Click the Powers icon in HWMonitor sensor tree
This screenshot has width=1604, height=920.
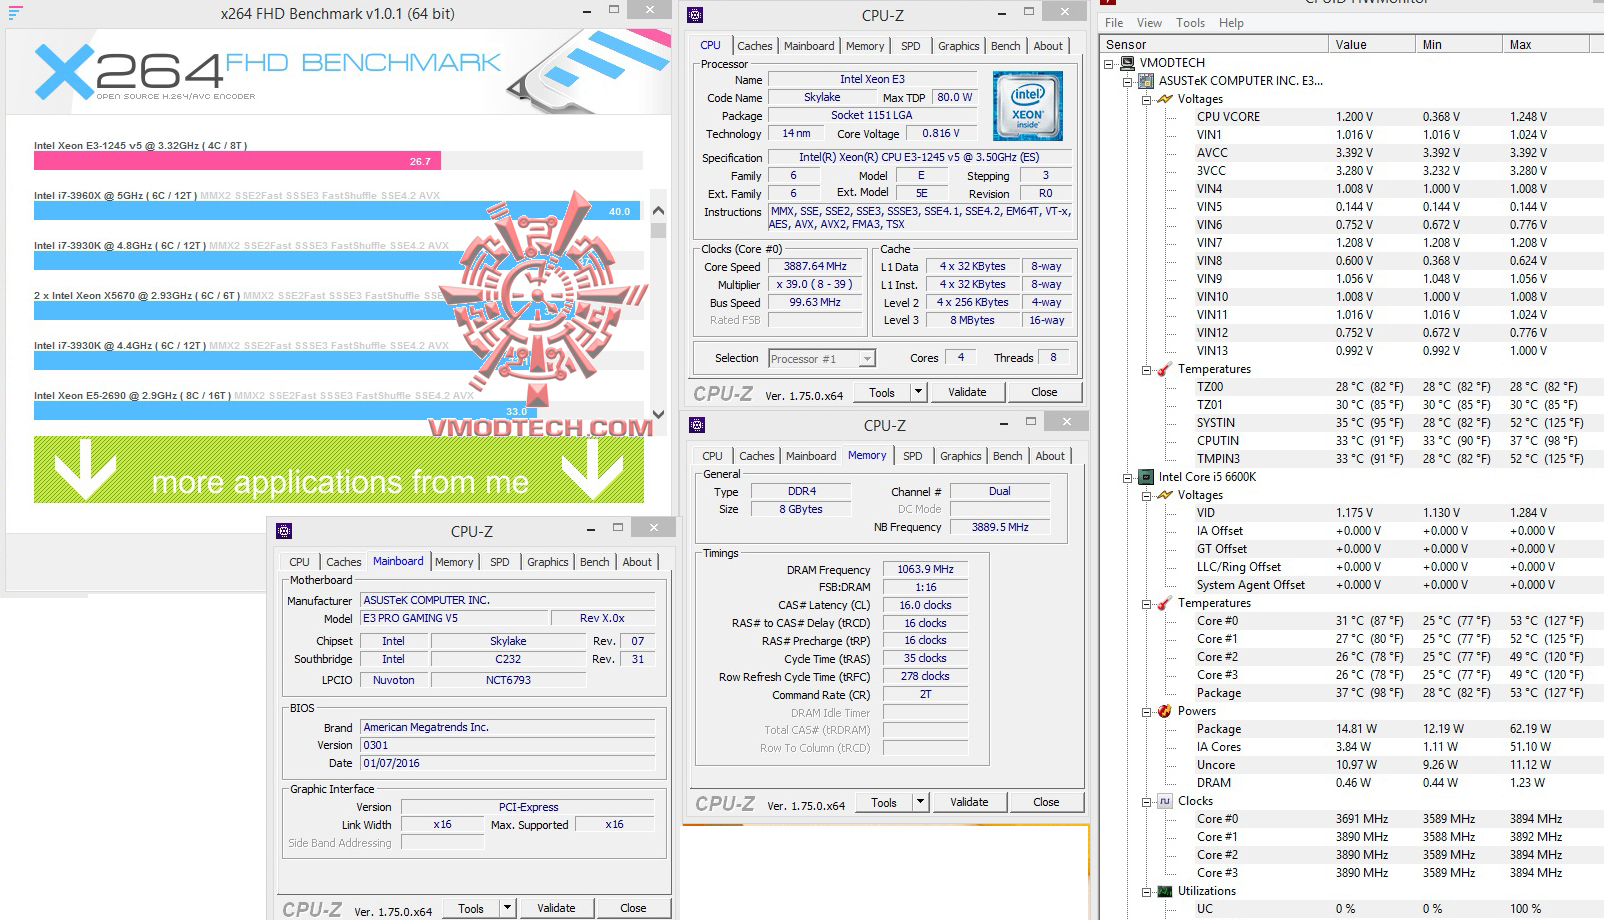[x=1163, y=711]
